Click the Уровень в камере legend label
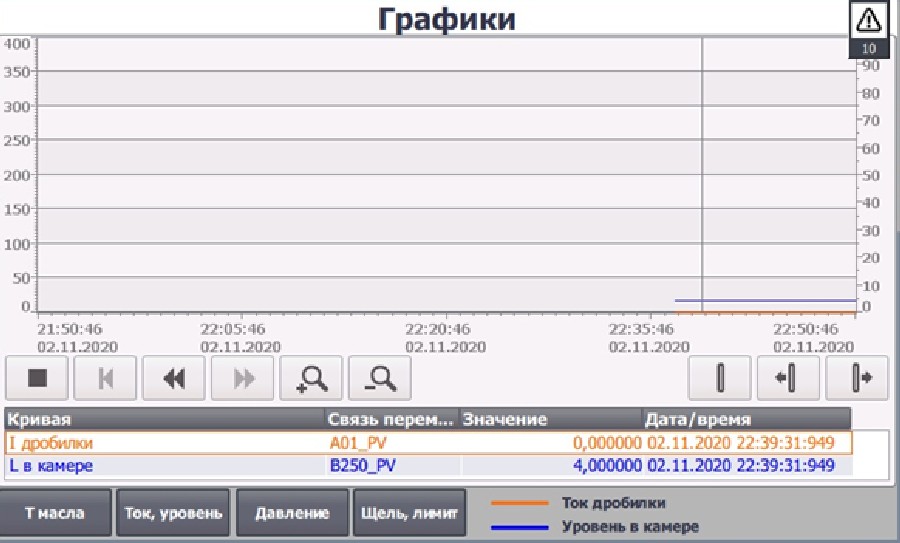 630,526
